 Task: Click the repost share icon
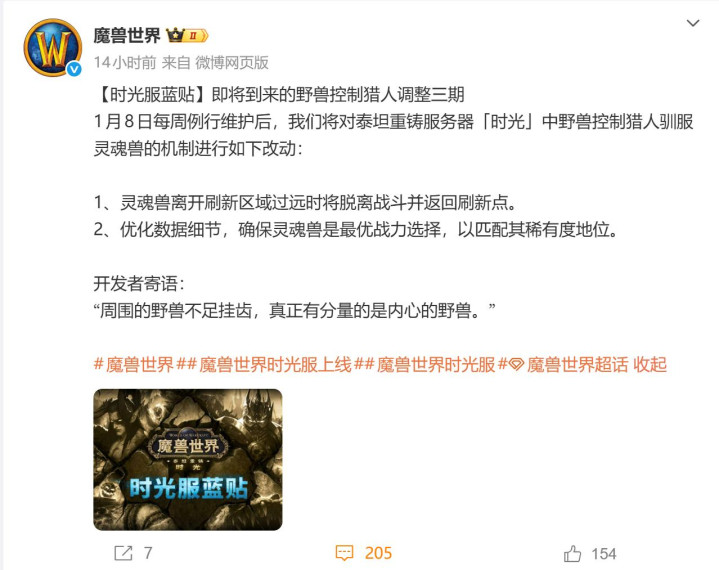[x=123, y=553]
